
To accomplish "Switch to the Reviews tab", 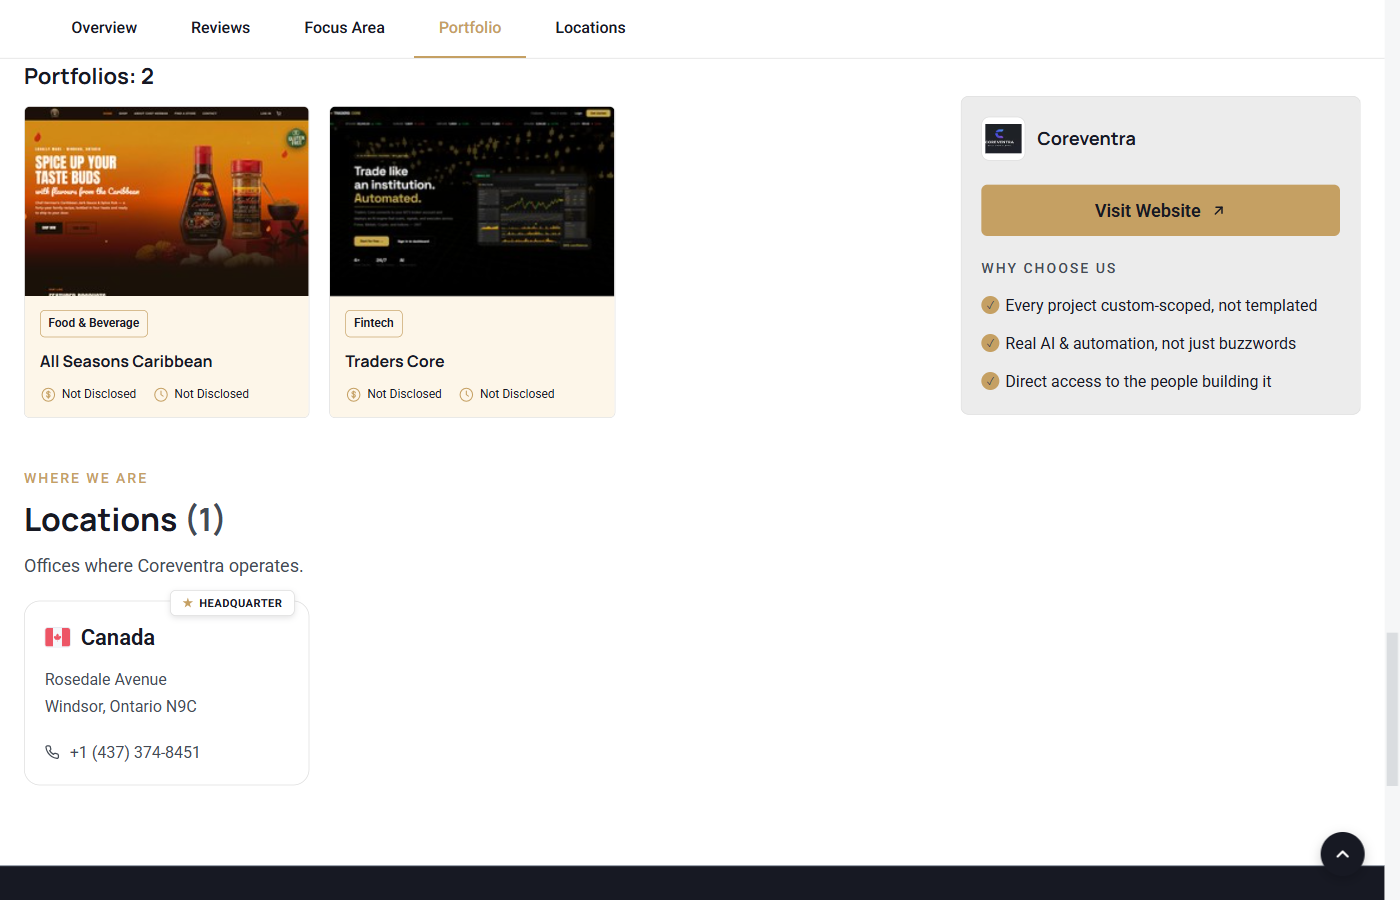I will pyautogui.click(x=221, y=28).
